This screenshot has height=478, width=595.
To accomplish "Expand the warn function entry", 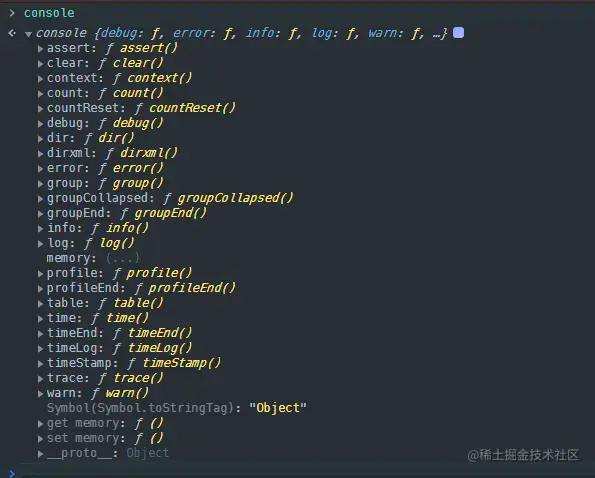I will click(x=40, y=393).
